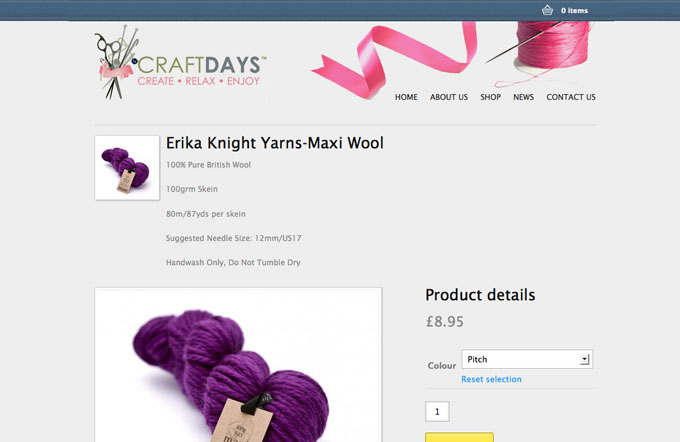Open the ABOUT US page
The image size is (680, 442).
(x=449, y=97)
